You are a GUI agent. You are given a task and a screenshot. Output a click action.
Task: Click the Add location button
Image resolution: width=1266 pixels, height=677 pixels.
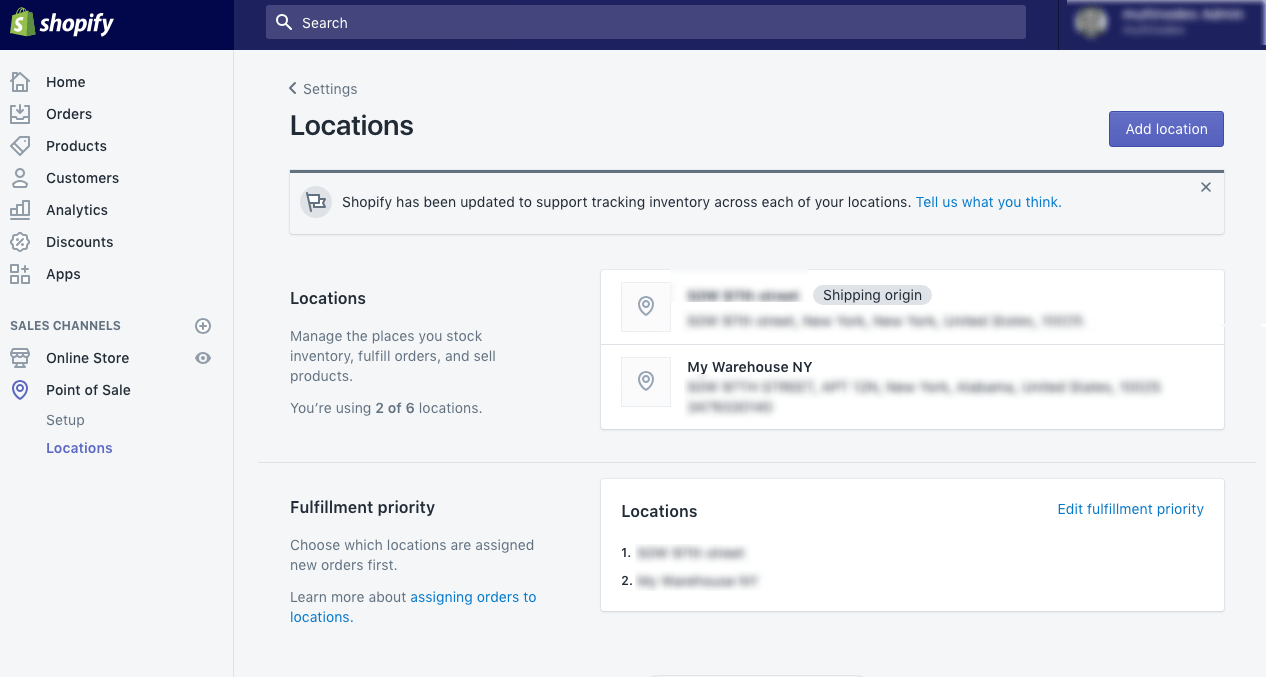point(1166,128)
